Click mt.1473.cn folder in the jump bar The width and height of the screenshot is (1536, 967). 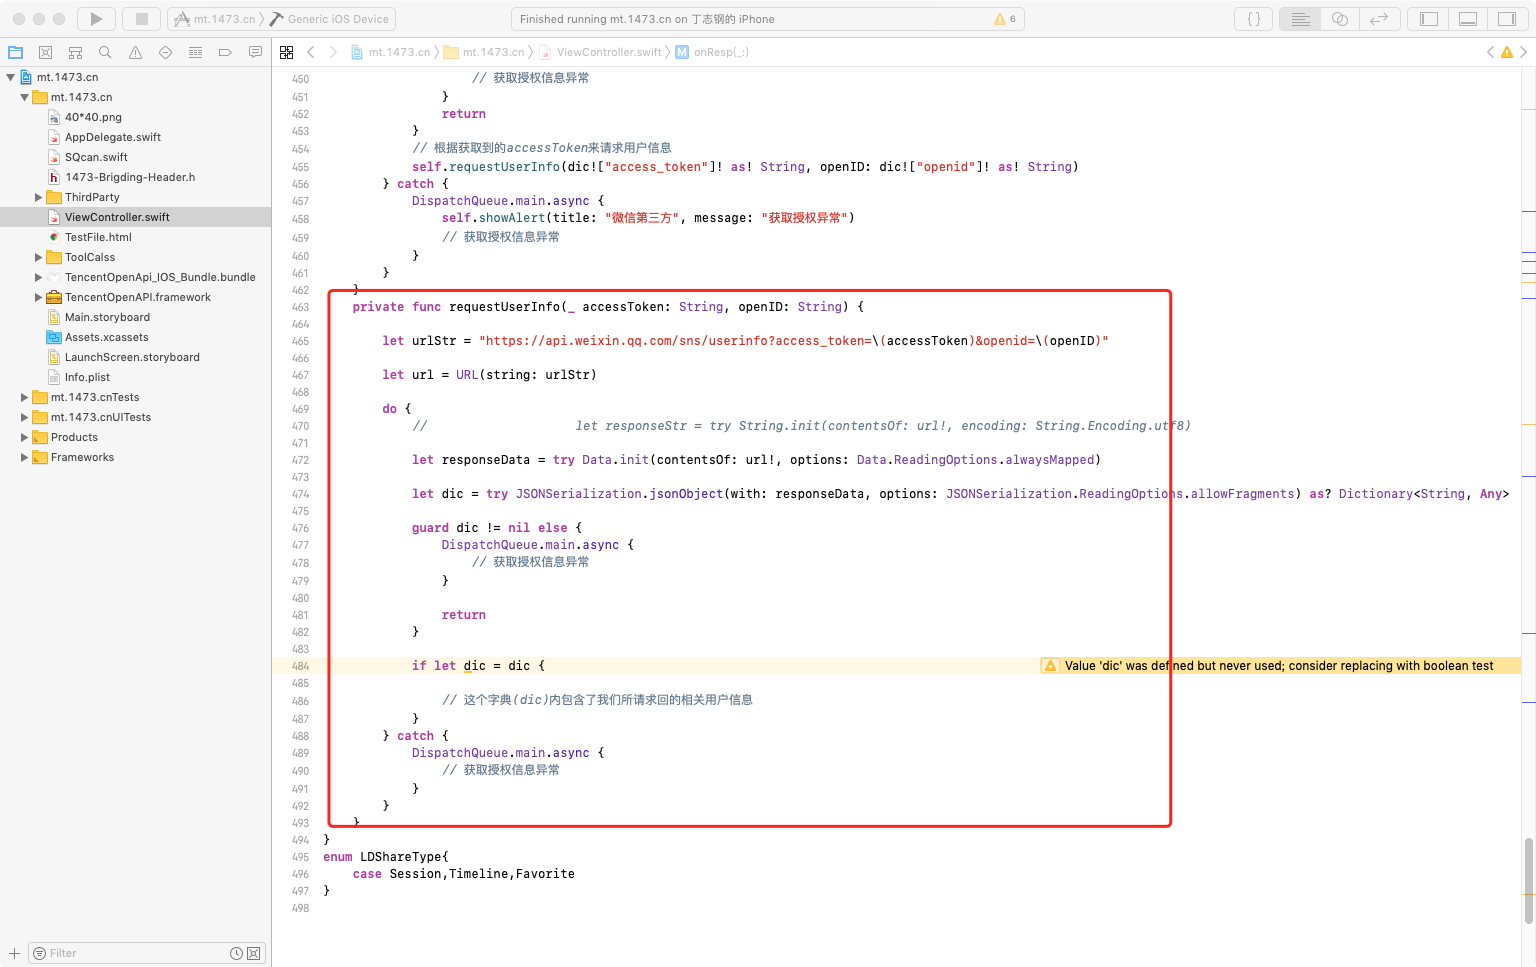pos(484,52)
